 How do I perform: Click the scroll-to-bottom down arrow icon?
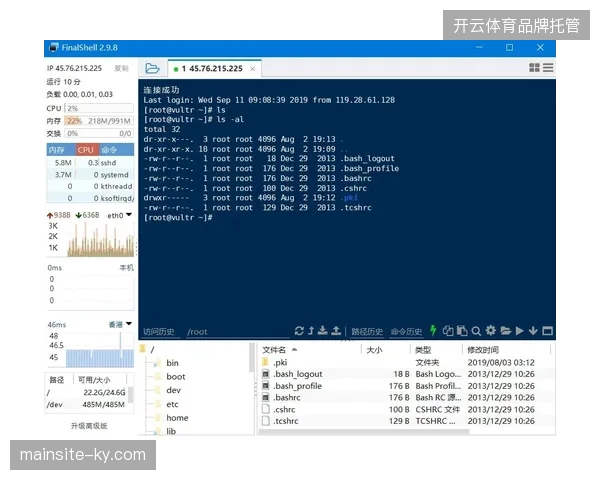pos(533,331)
